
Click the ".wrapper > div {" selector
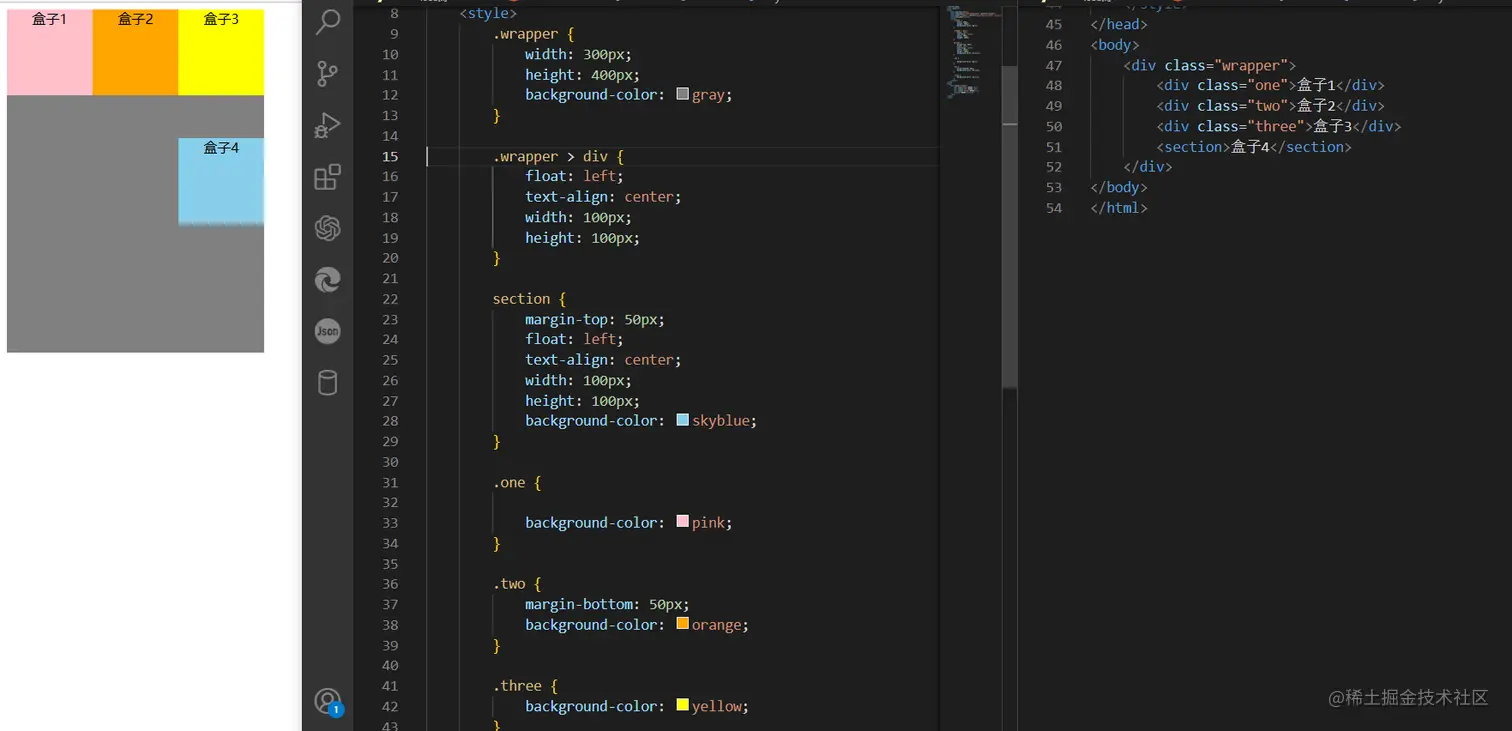[558, 156]
